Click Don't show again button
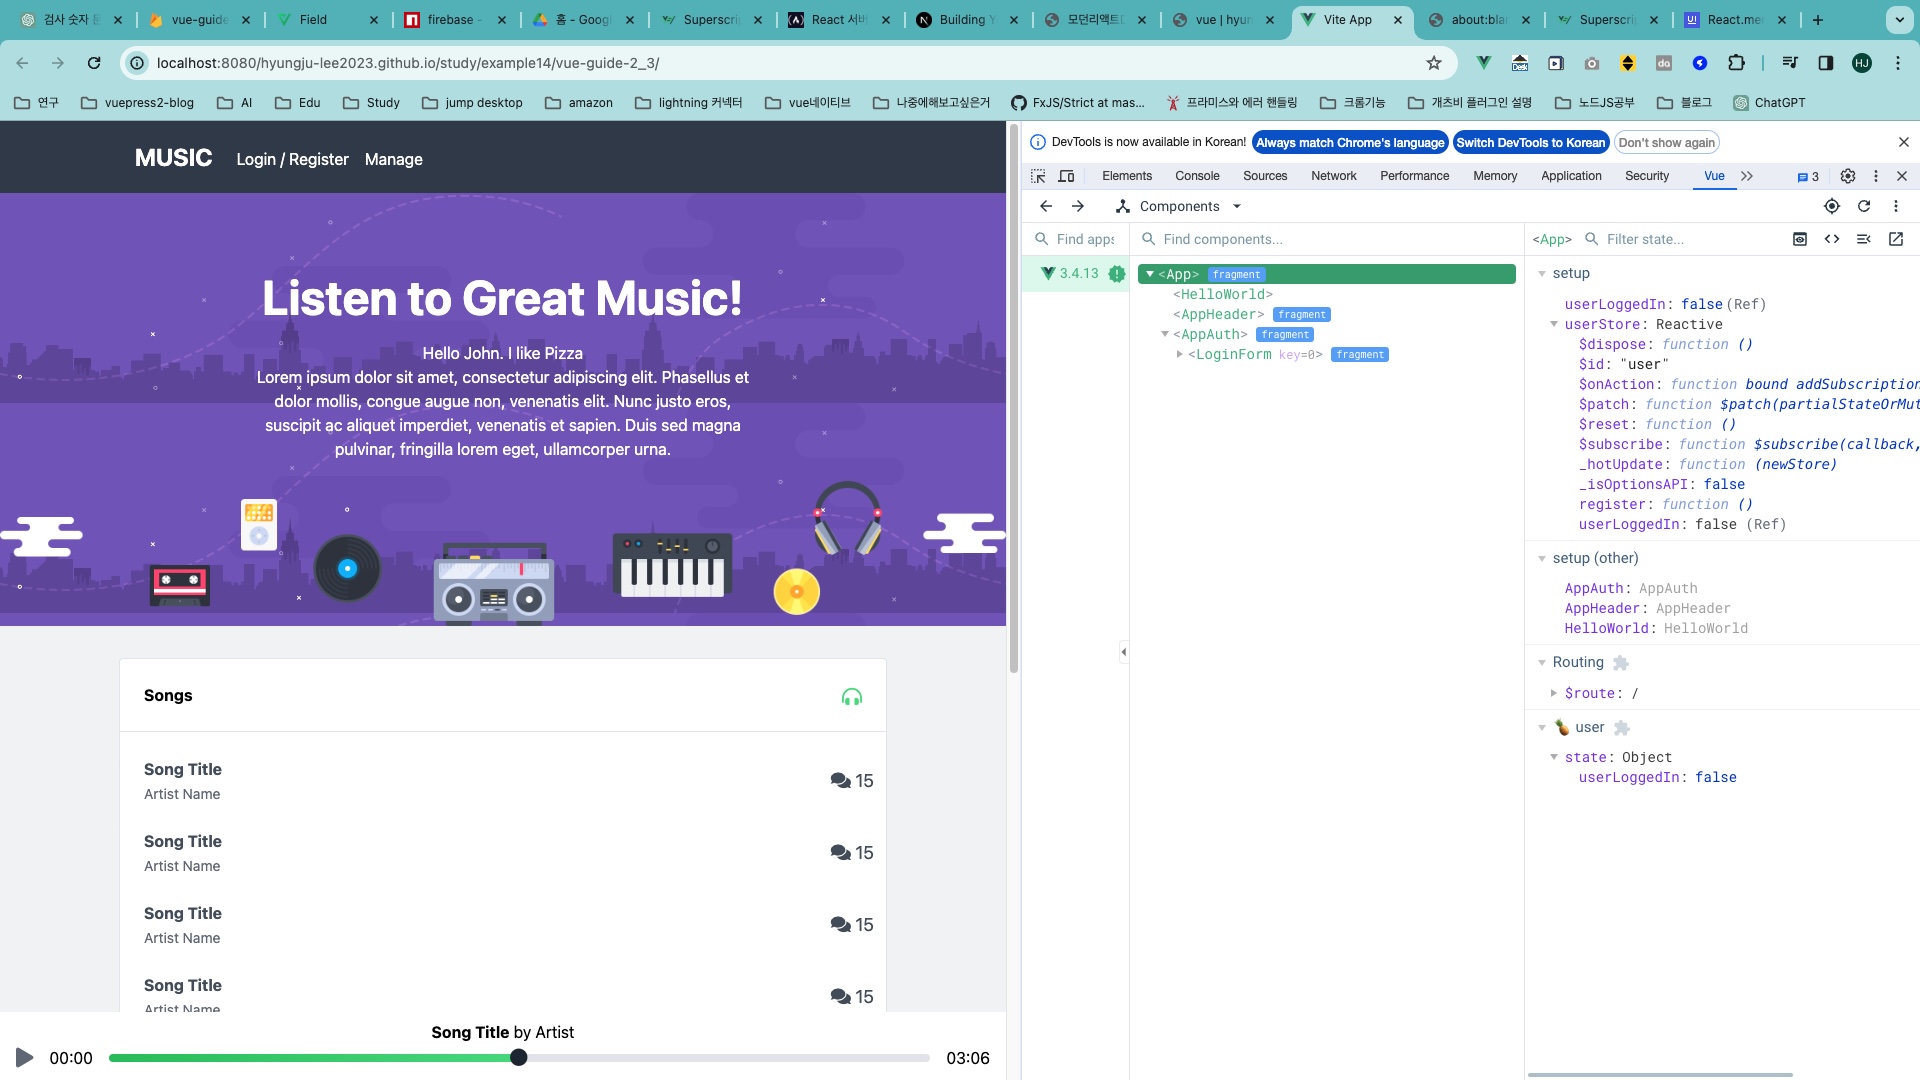Screen dimensions: 1920x1080 coord(1666,143)
